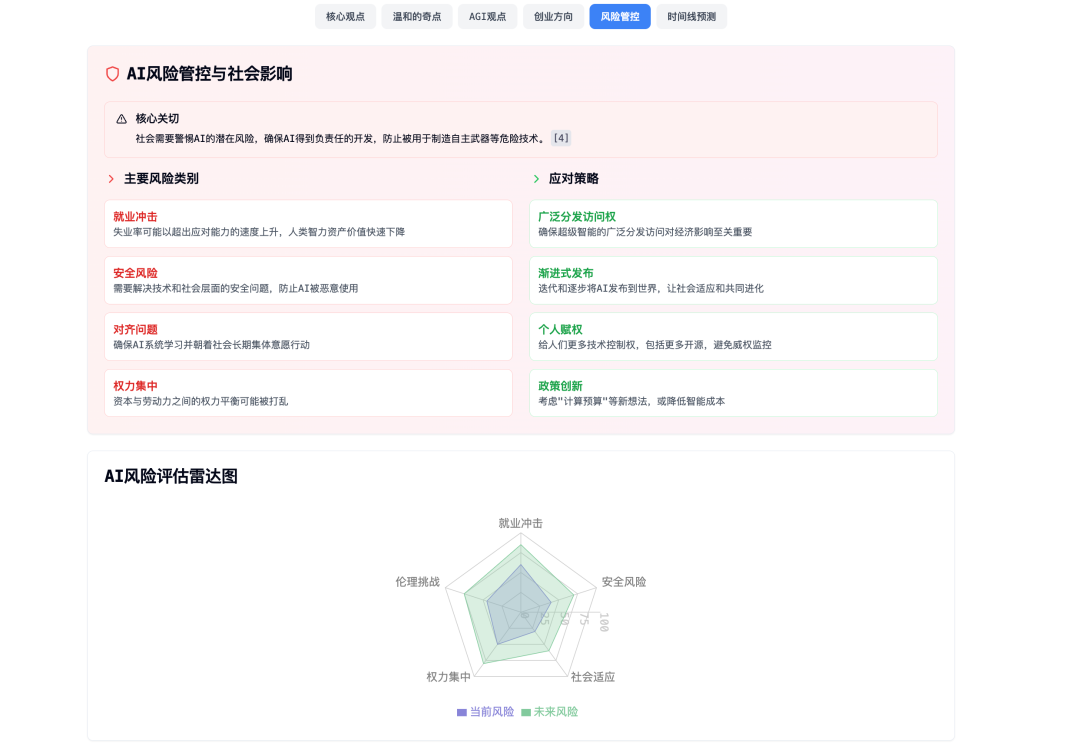Select the 就业冲击 risk card
The width and height of the screenshot is (1080, 752).
point(308,224)
